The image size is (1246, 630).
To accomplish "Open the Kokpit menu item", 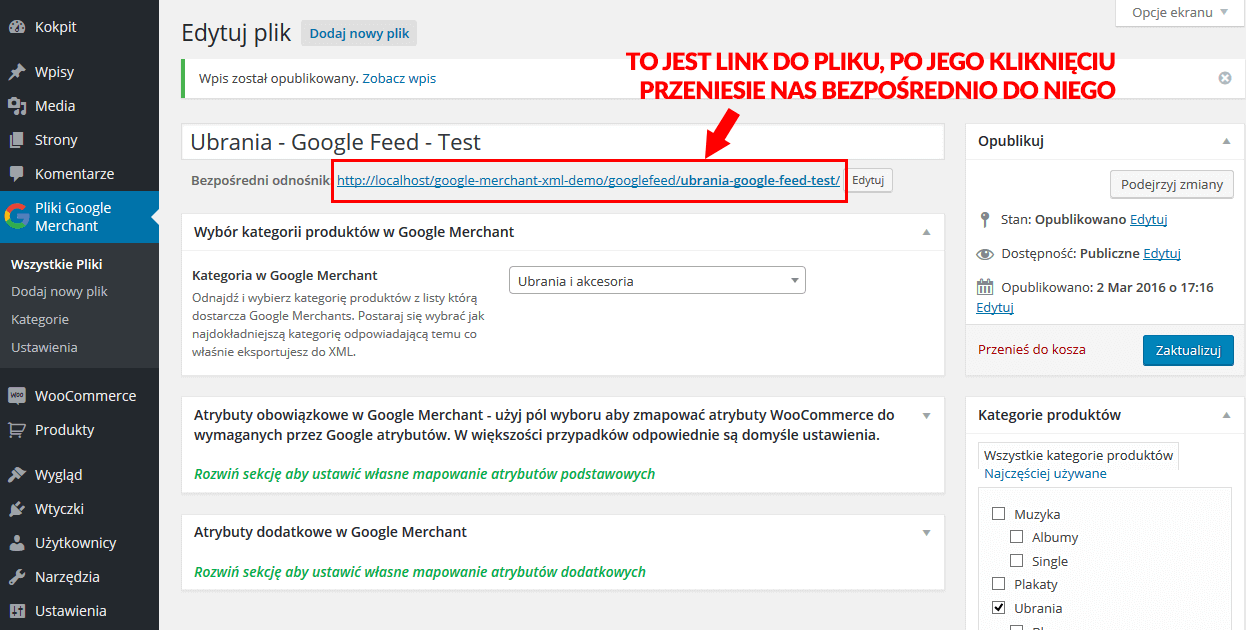I will tap(79, 27).
